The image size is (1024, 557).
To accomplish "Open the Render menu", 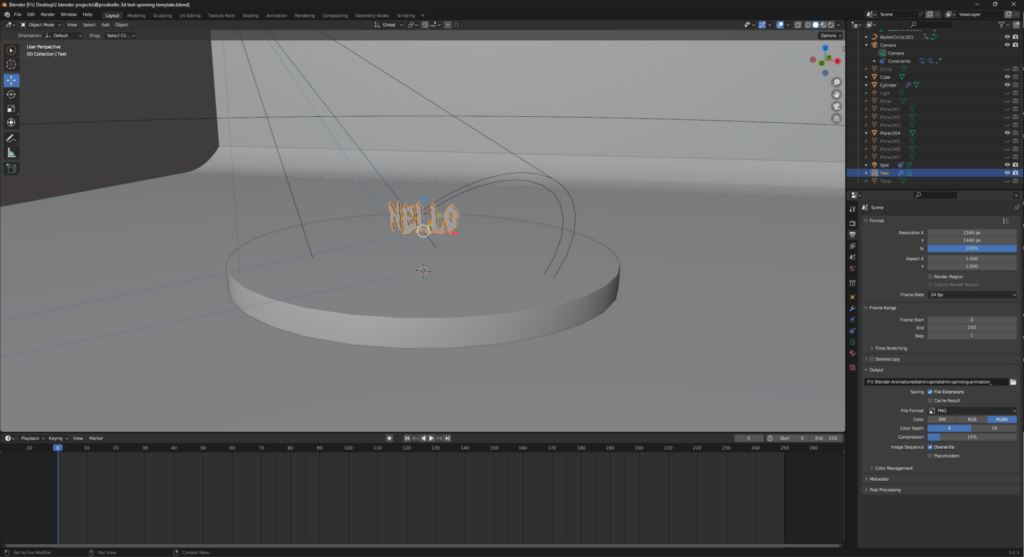I will click(x=48, y=14).
